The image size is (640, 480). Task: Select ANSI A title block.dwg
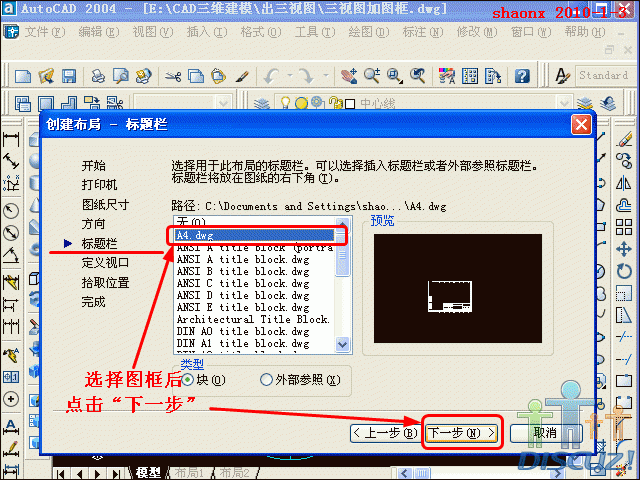coord(255,260)
